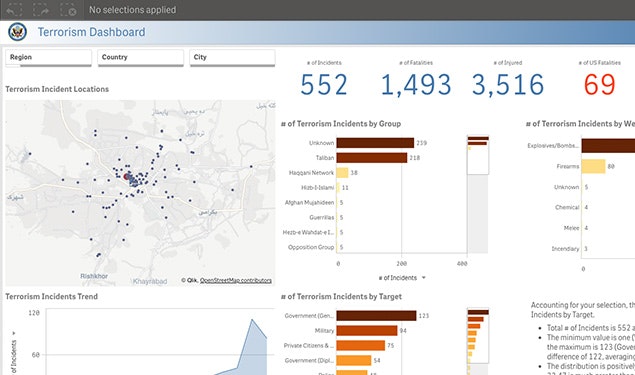Select the Military bar in target chart
The image size is (635, 375).
[367, 330]
